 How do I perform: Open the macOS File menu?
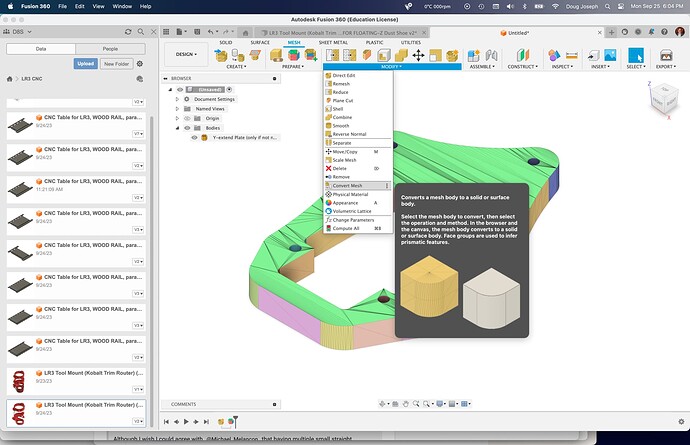coord(62,6)
